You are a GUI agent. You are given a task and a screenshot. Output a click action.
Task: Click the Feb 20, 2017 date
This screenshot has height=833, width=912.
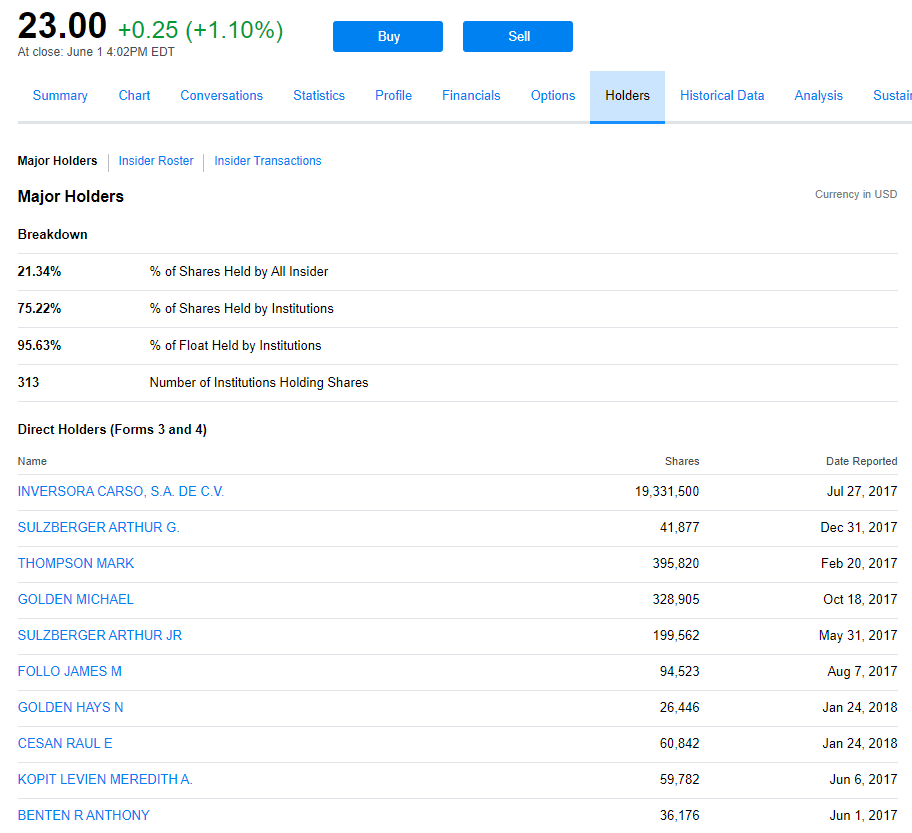click(859, 564)
